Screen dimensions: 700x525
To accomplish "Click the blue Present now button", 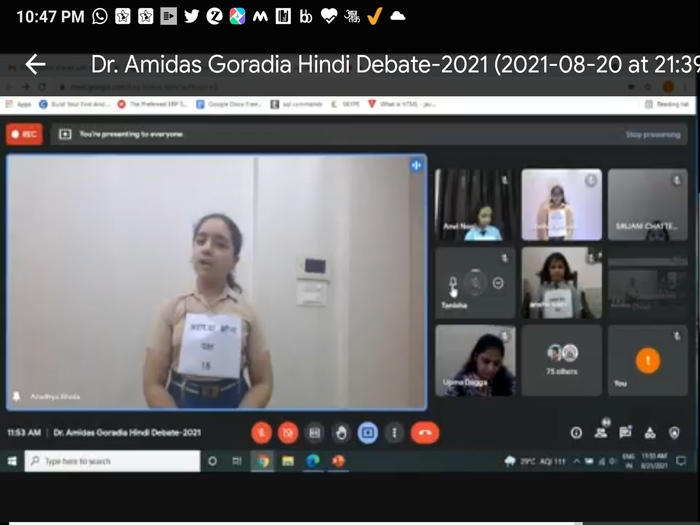I will (x=368, y=433).
